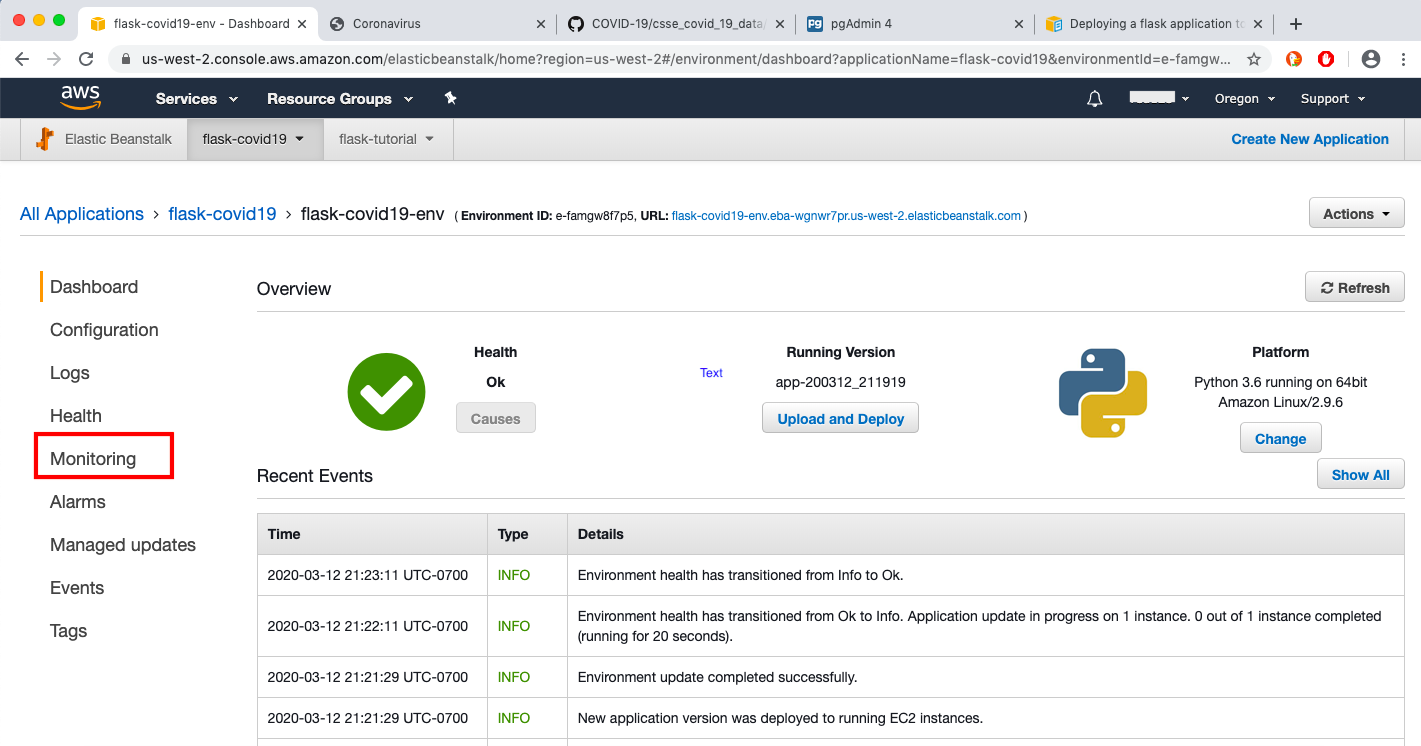Click the app-200312_211919 version label
This screenshot has width=1421, height=746.
841,382
